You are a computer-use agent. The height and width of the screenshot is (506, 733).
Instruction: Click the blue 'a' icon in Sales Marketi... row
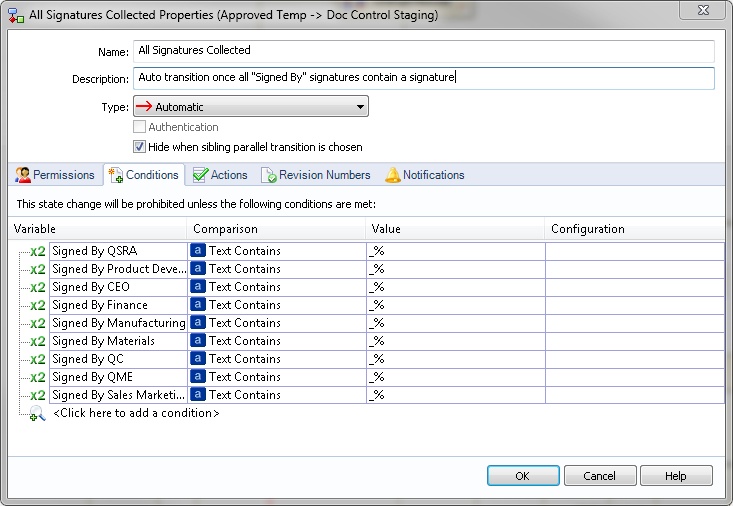click(x=198, y=395)
